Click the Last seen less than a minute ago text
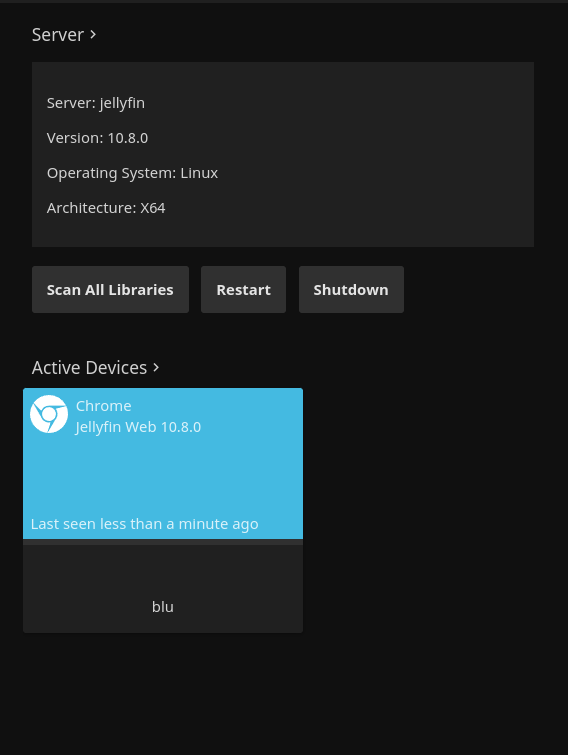The height and width of the screenshot is (755, 568). pos(144,524)
